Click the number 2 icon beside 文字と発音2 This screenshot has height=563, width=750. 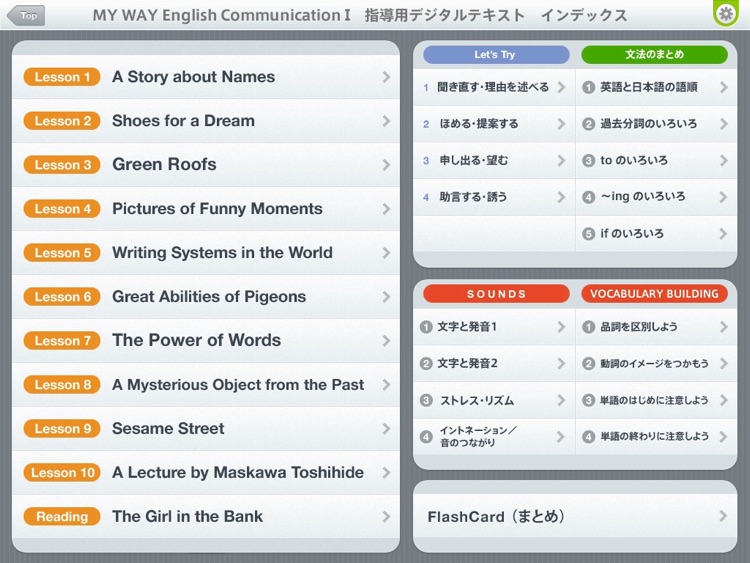click(426, 364)
